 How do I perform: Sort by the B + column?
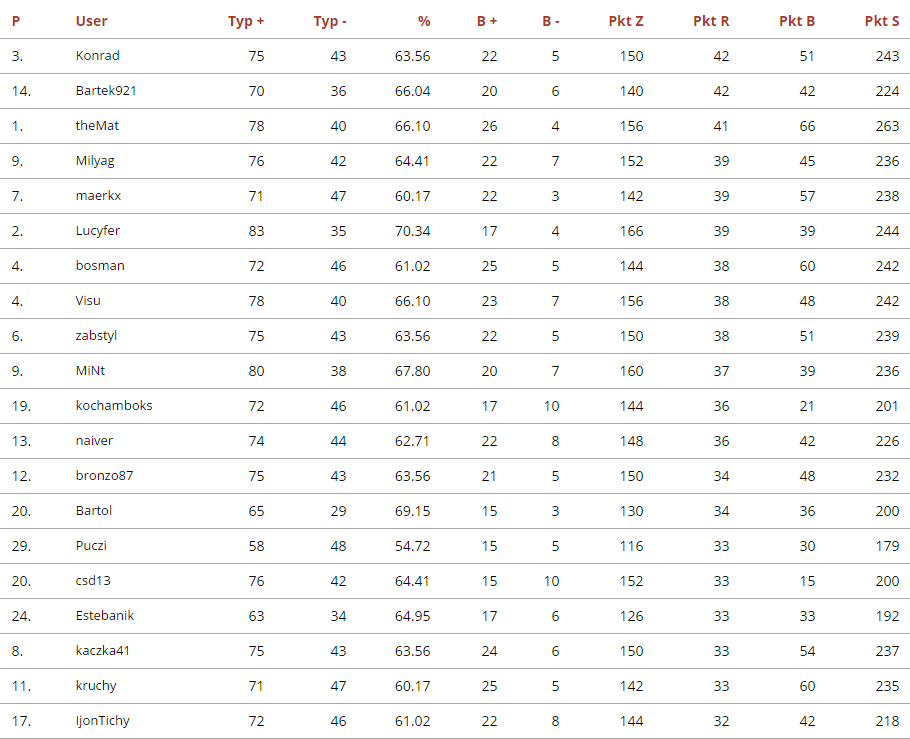click(x=486, y=21)
